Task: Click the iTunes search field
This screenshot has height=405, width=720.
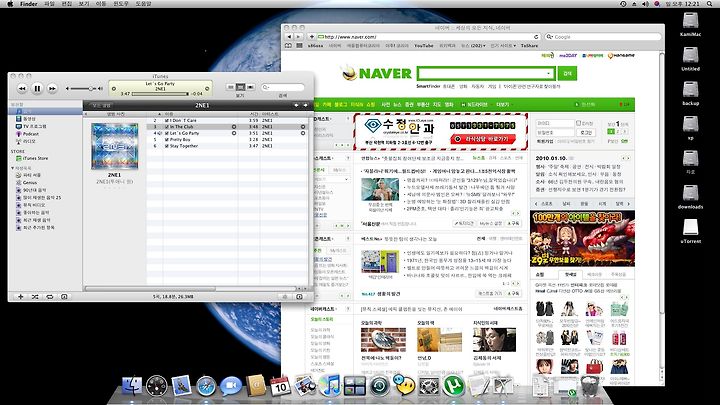Action: [283, 87]
